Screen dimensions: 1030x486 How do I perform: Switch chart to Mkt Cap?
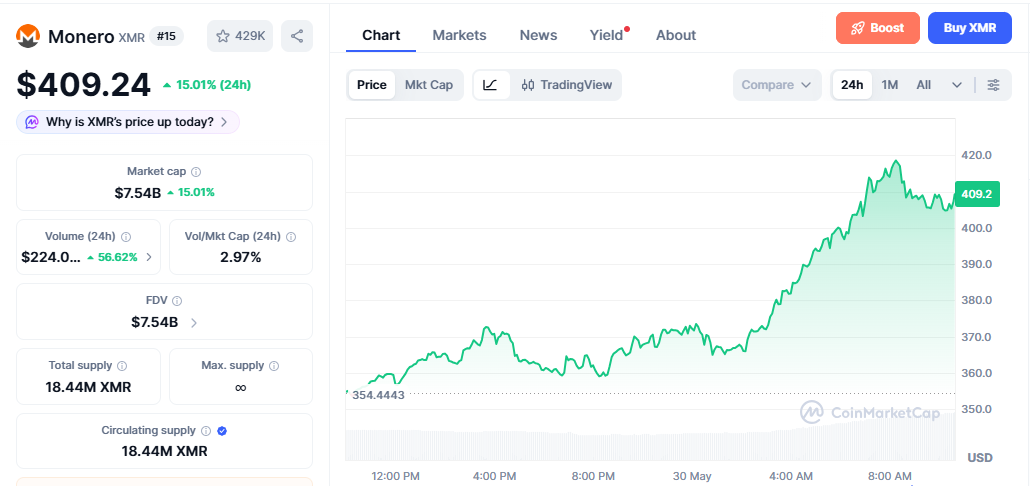pos(429,85)
